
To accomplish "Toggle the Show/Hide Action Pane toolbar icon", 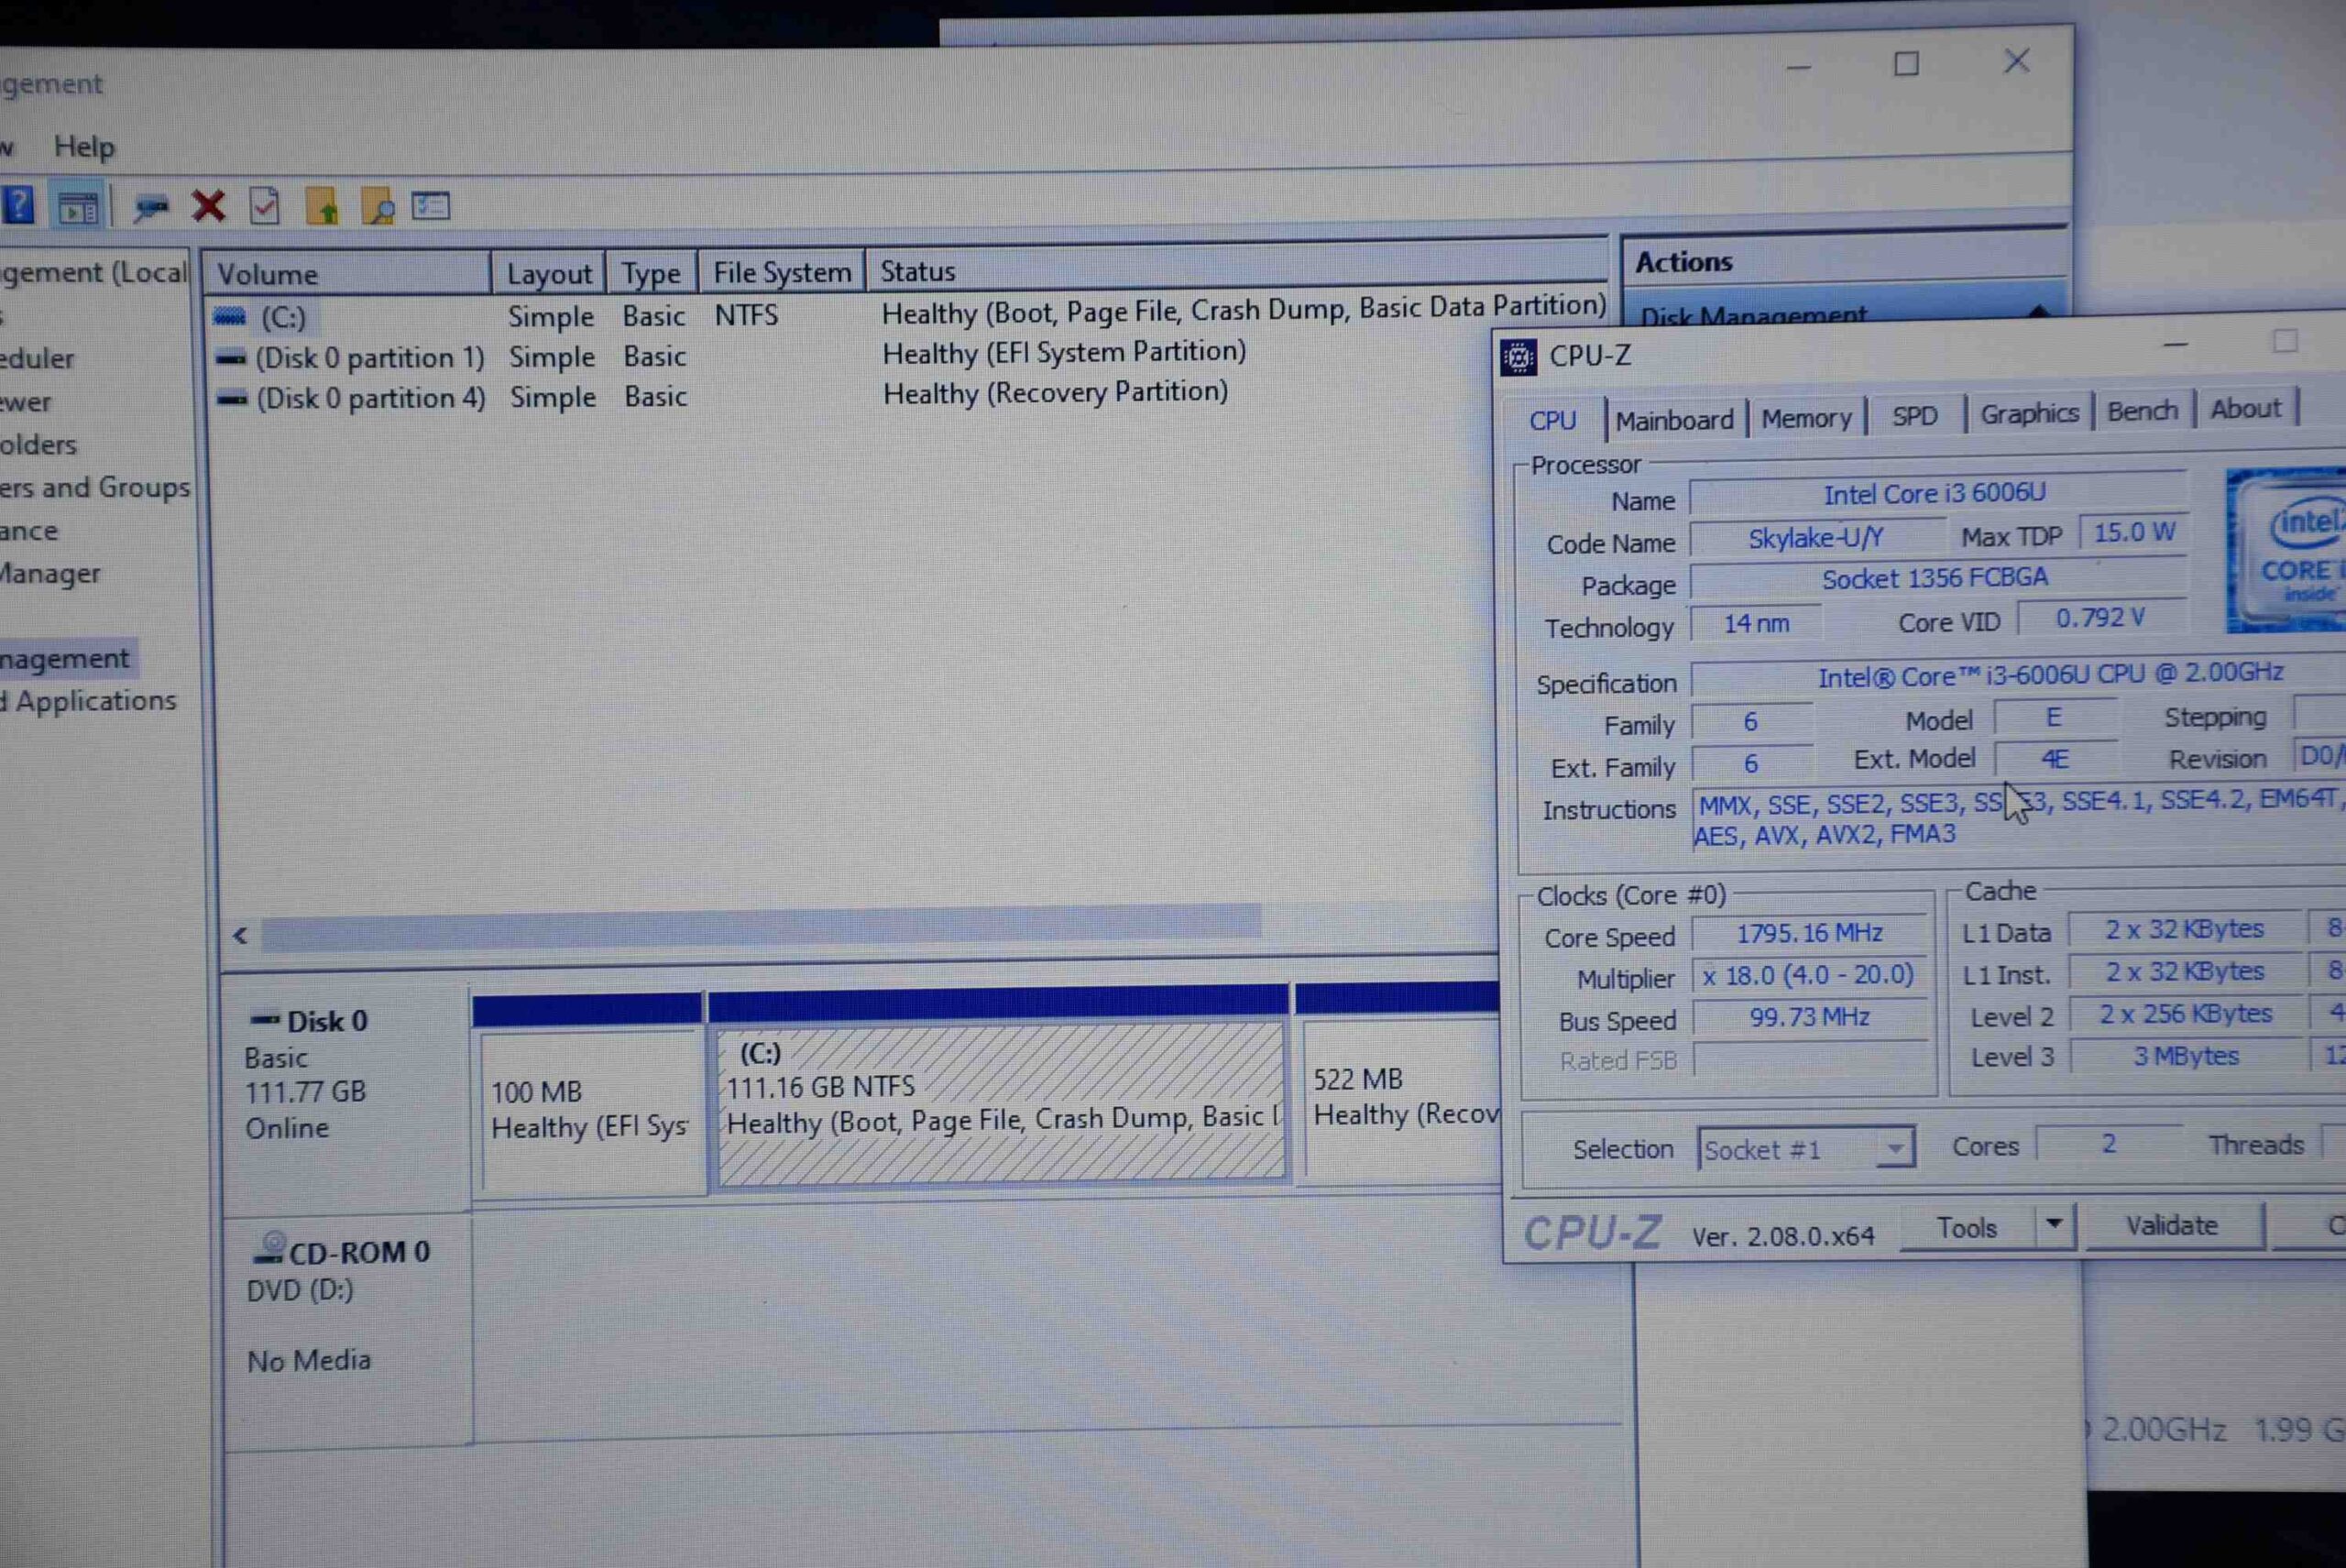I will [78, 207].
